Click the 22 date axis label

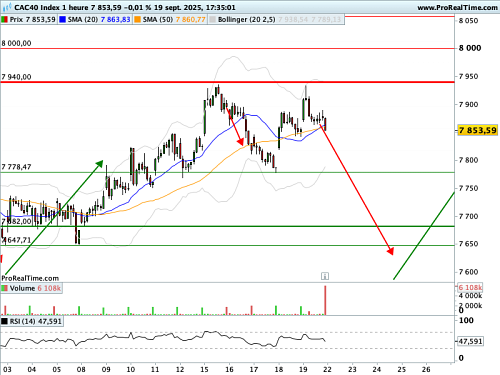pos(327,369)
